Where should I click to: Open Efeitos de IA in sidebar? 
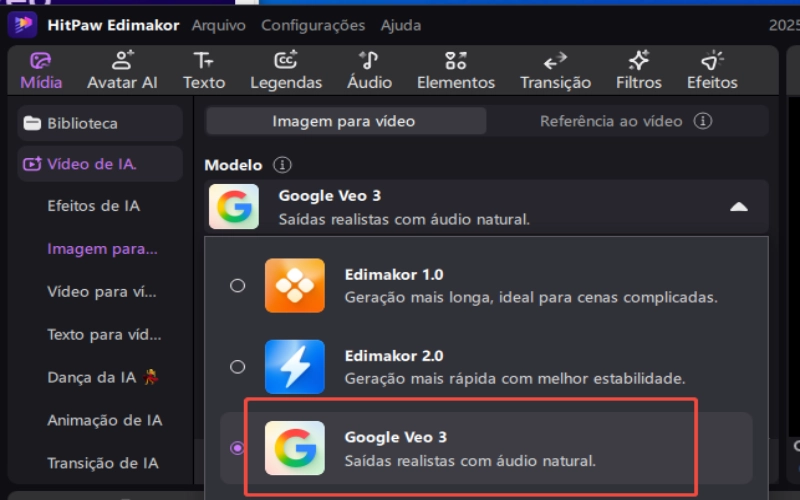tap(93, 206)
